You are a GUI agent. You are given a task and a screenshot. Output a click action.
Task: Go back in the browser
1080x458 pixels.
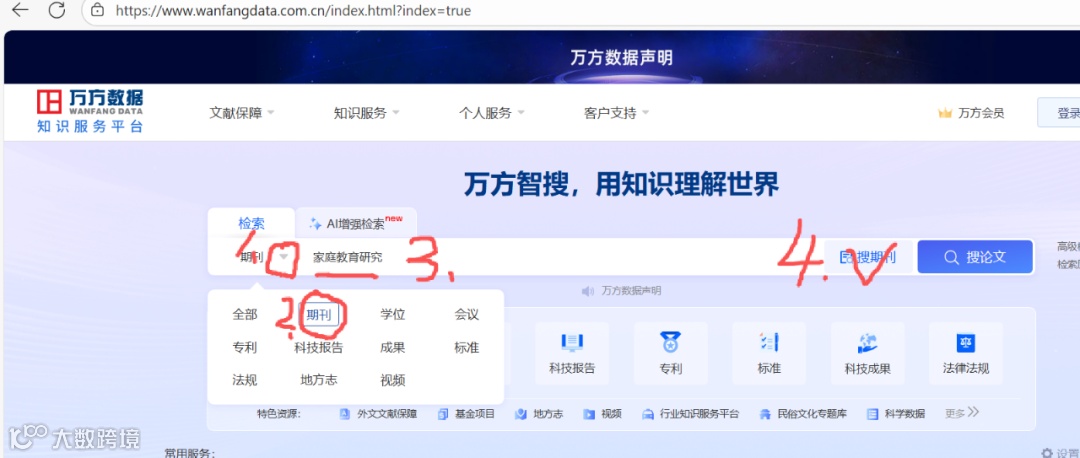(19, 10)
